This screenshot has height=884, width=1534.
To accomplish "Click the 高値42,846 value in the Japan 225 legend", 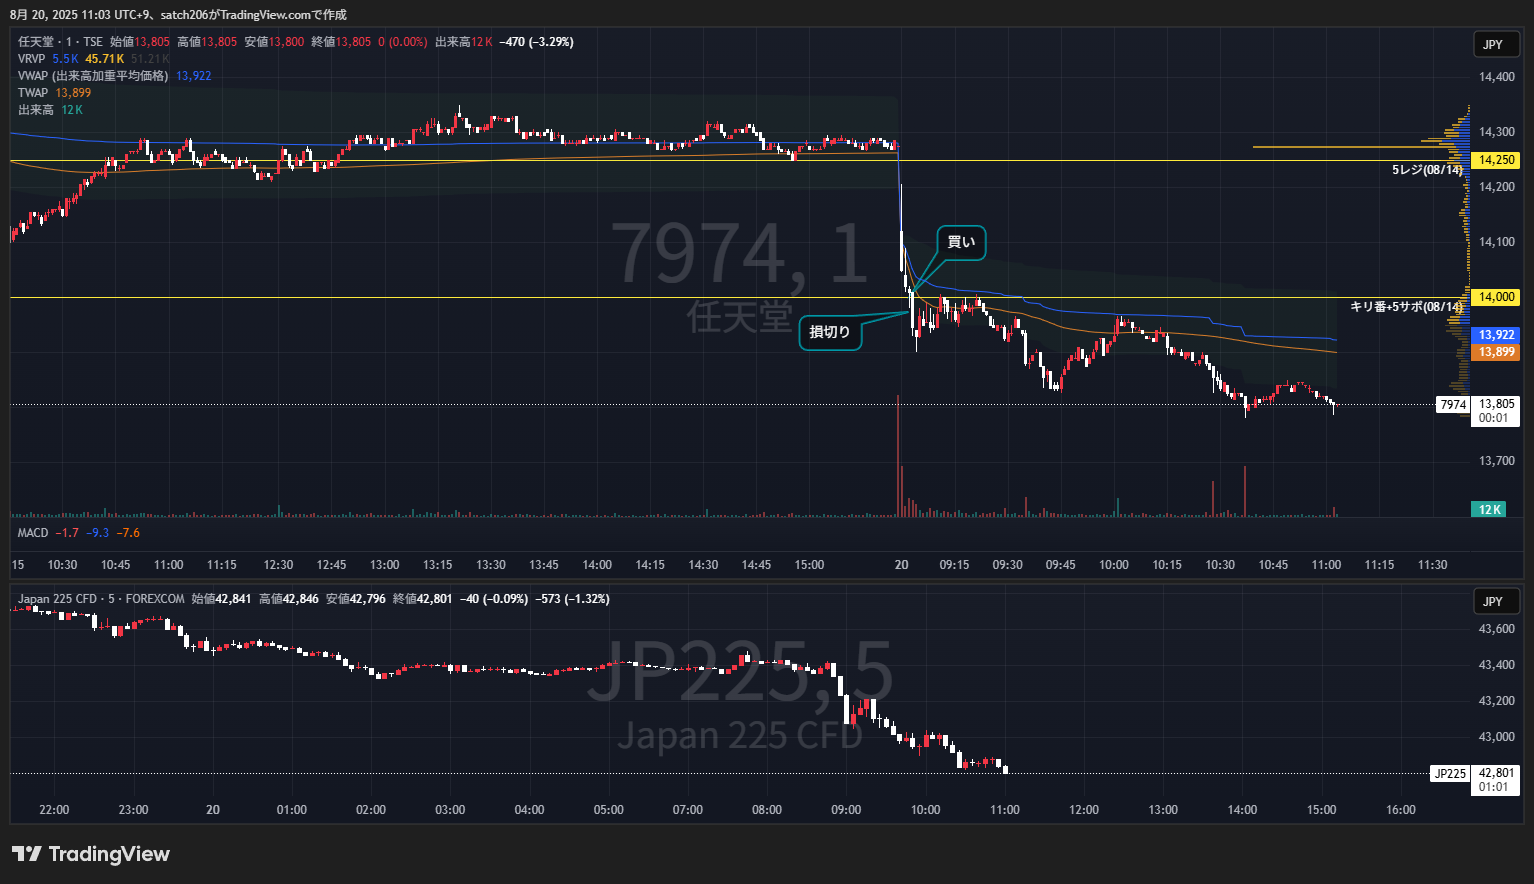I will [289, 599].
